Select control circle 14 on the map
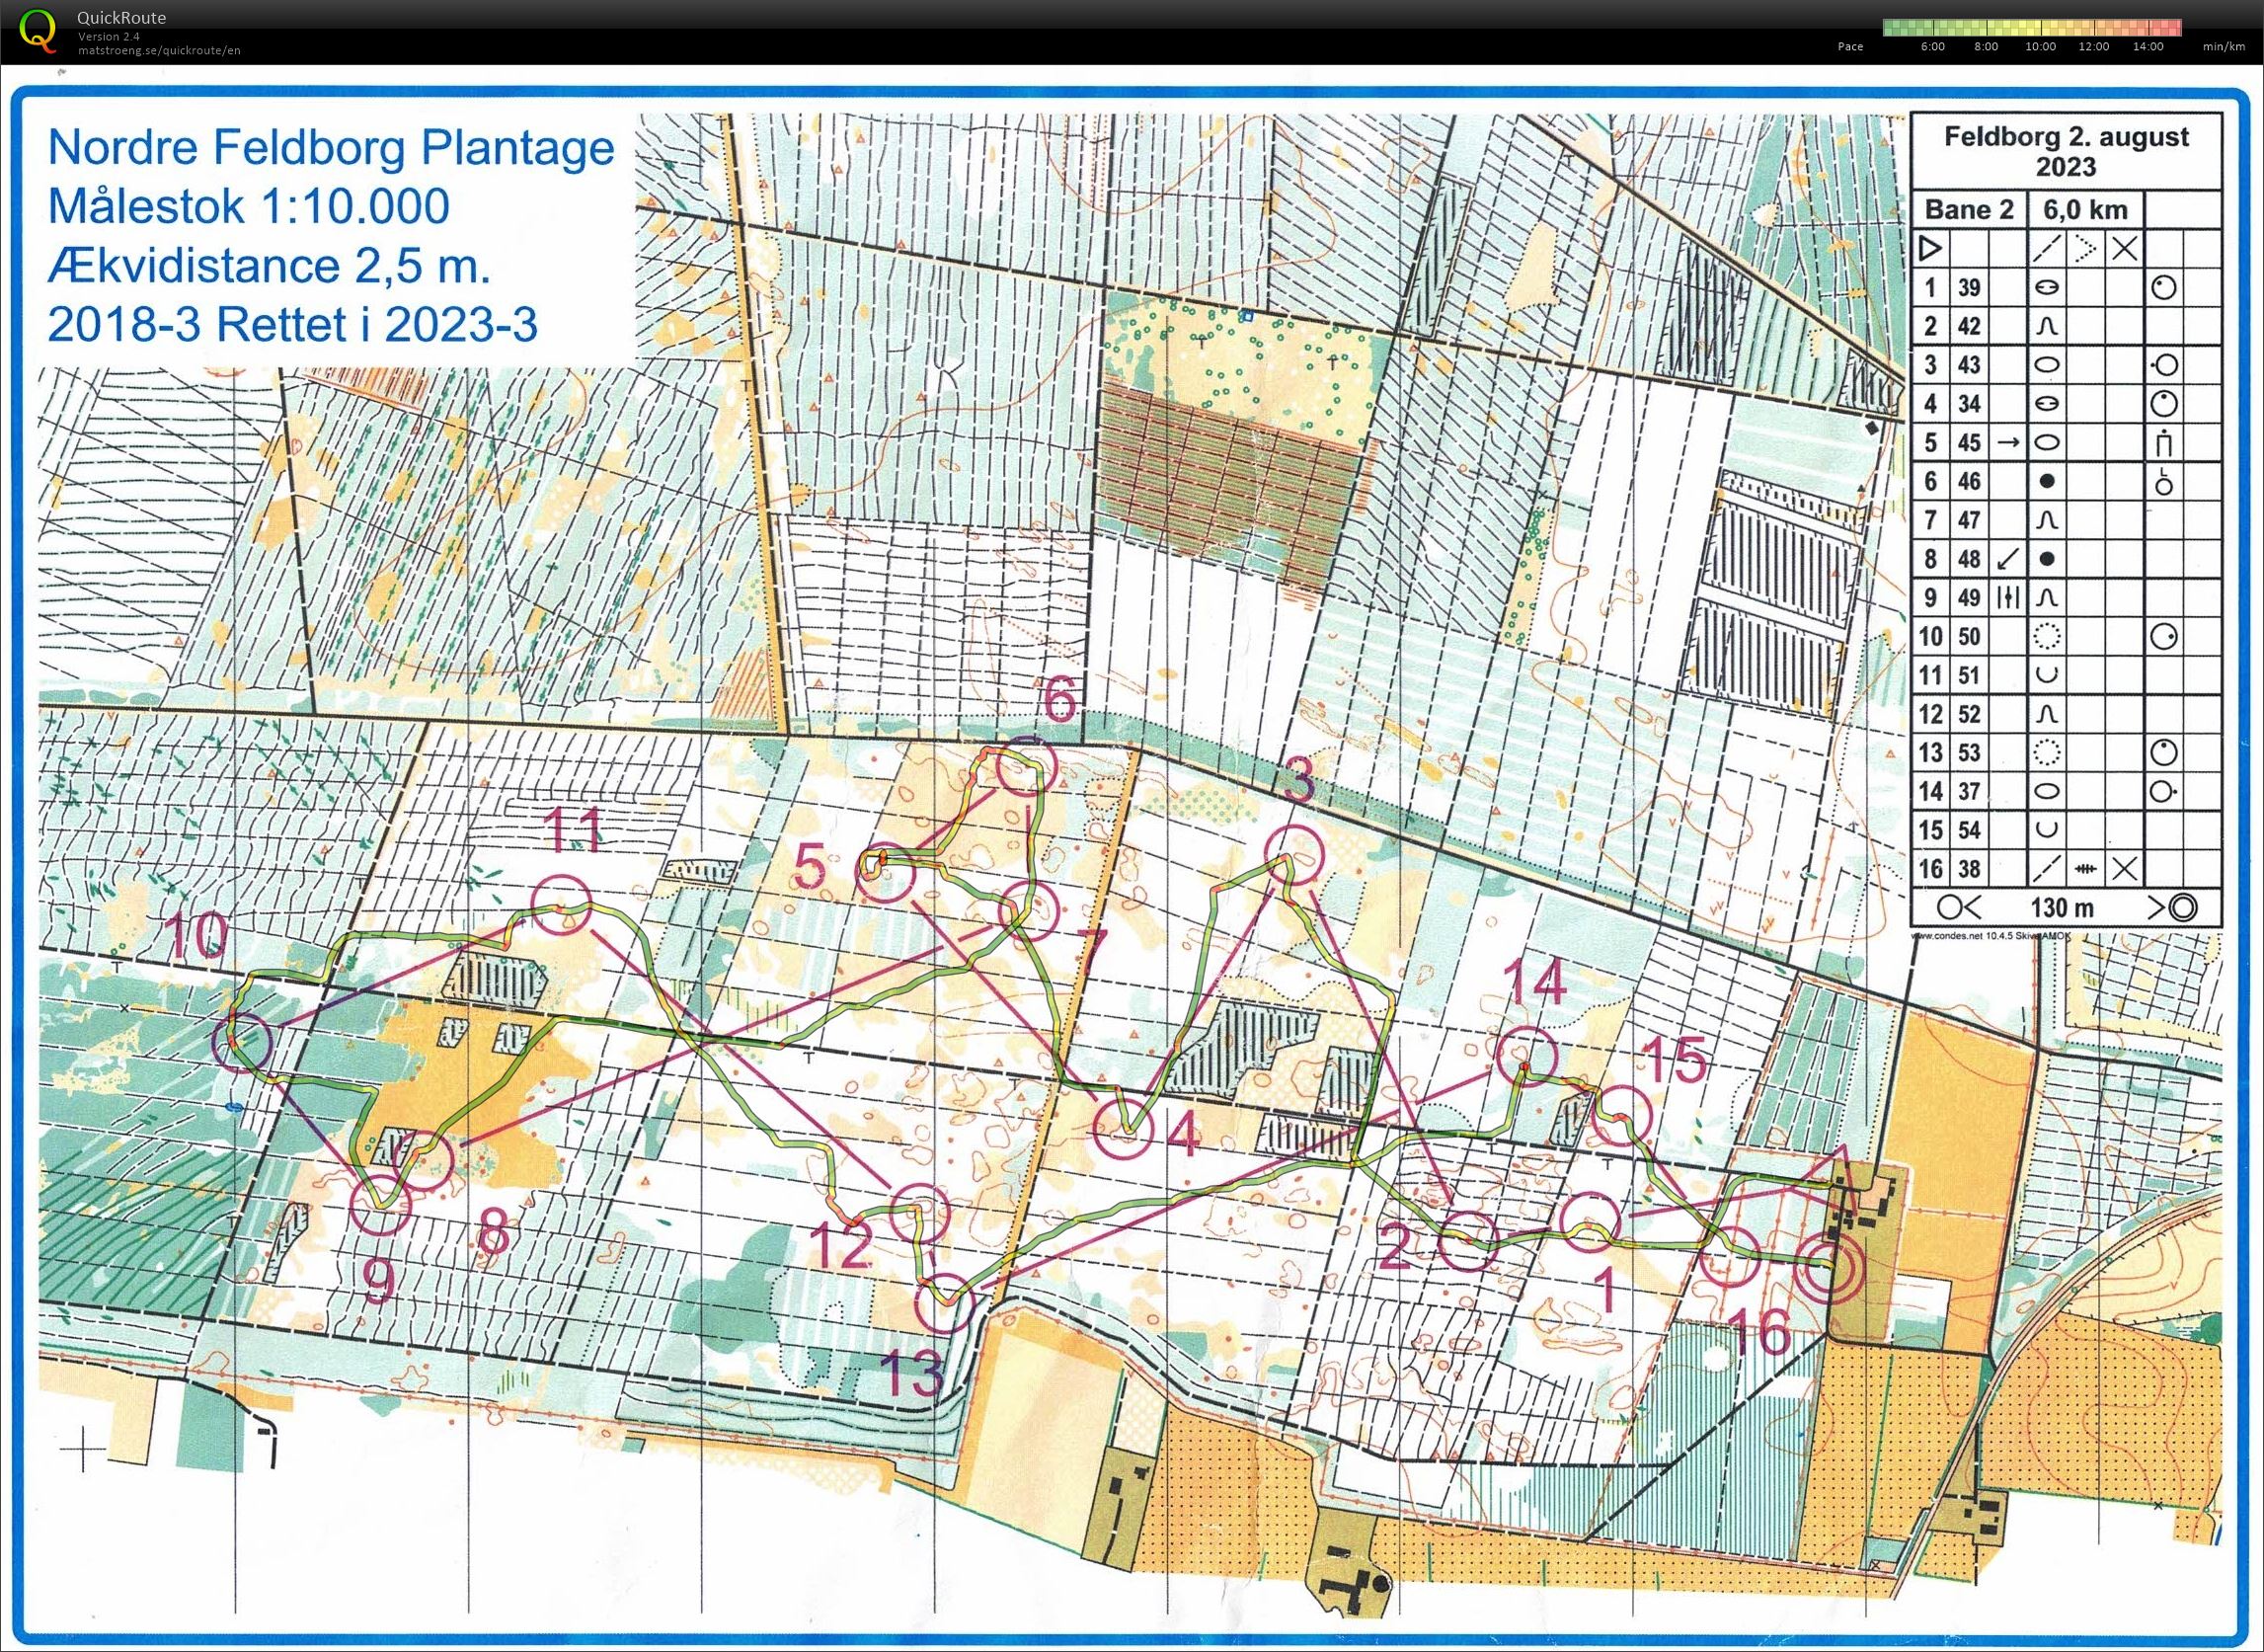 pos(1529,1056)
